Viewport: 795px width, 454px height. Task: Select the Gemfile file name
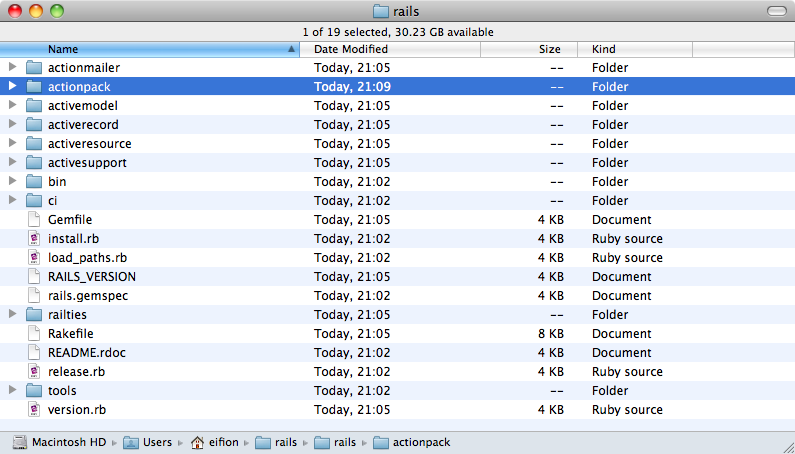[70, 220]
